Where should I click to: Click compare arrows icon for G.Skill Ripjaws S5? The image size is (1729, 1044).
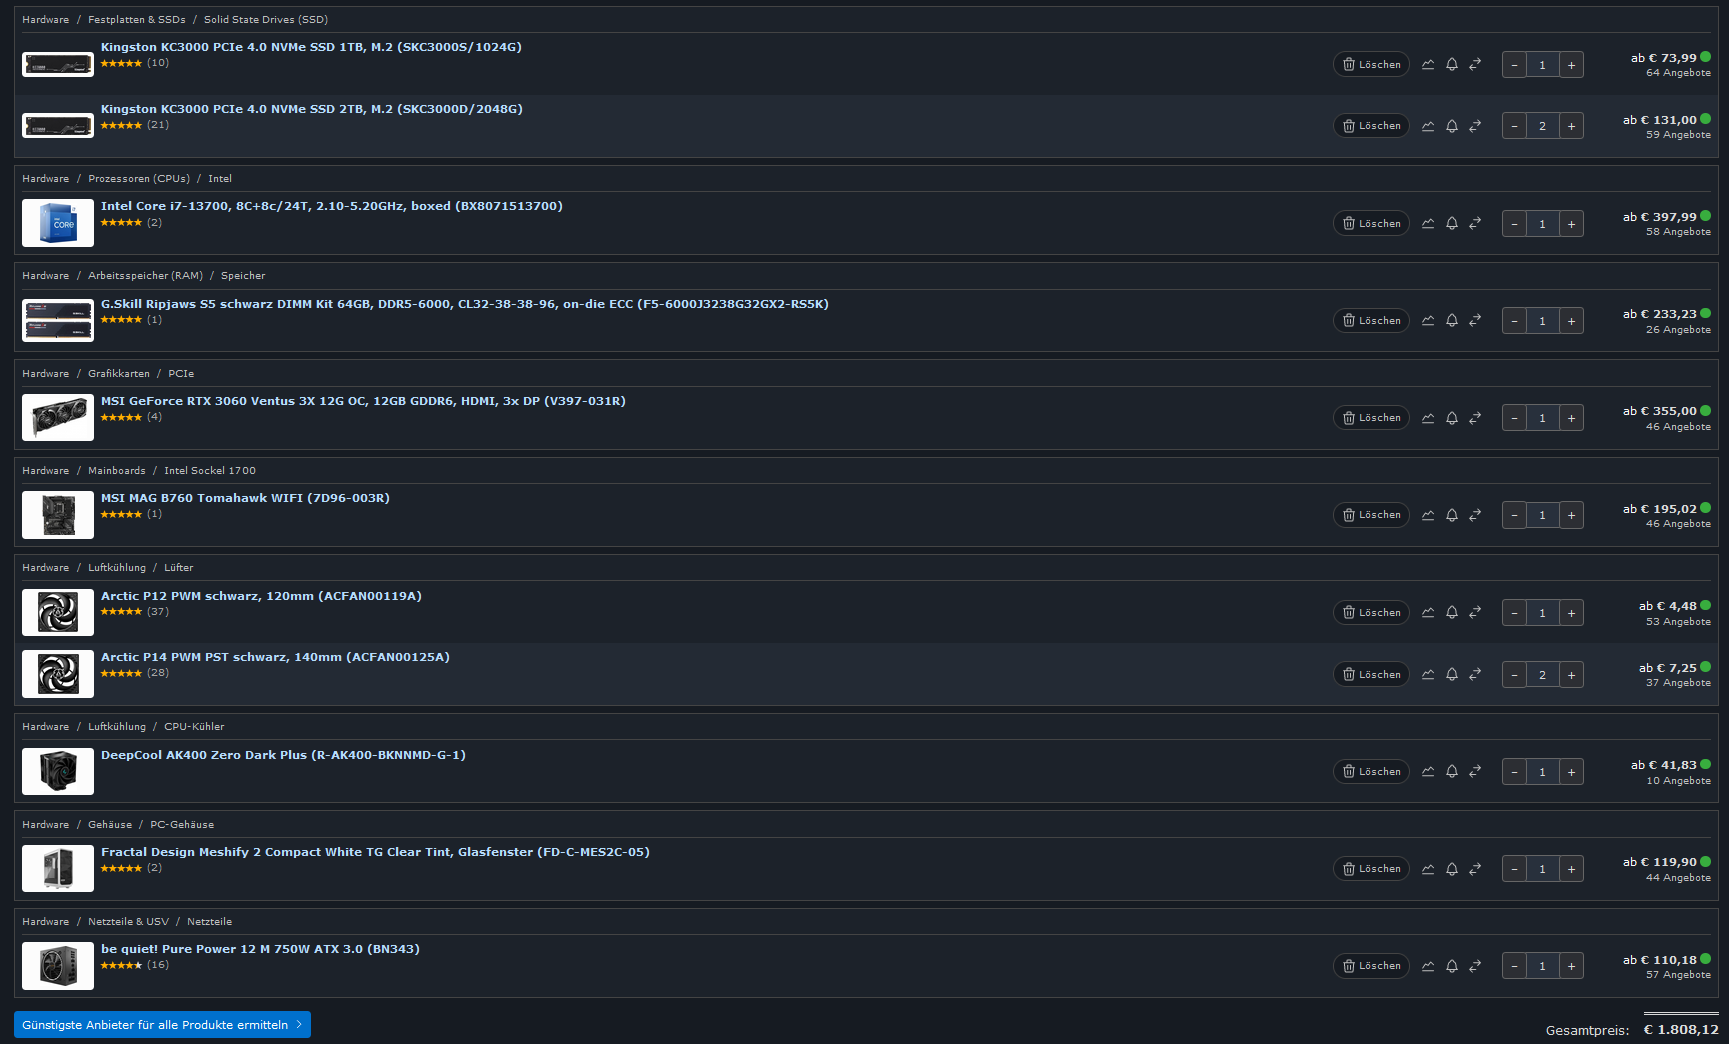1475,321
